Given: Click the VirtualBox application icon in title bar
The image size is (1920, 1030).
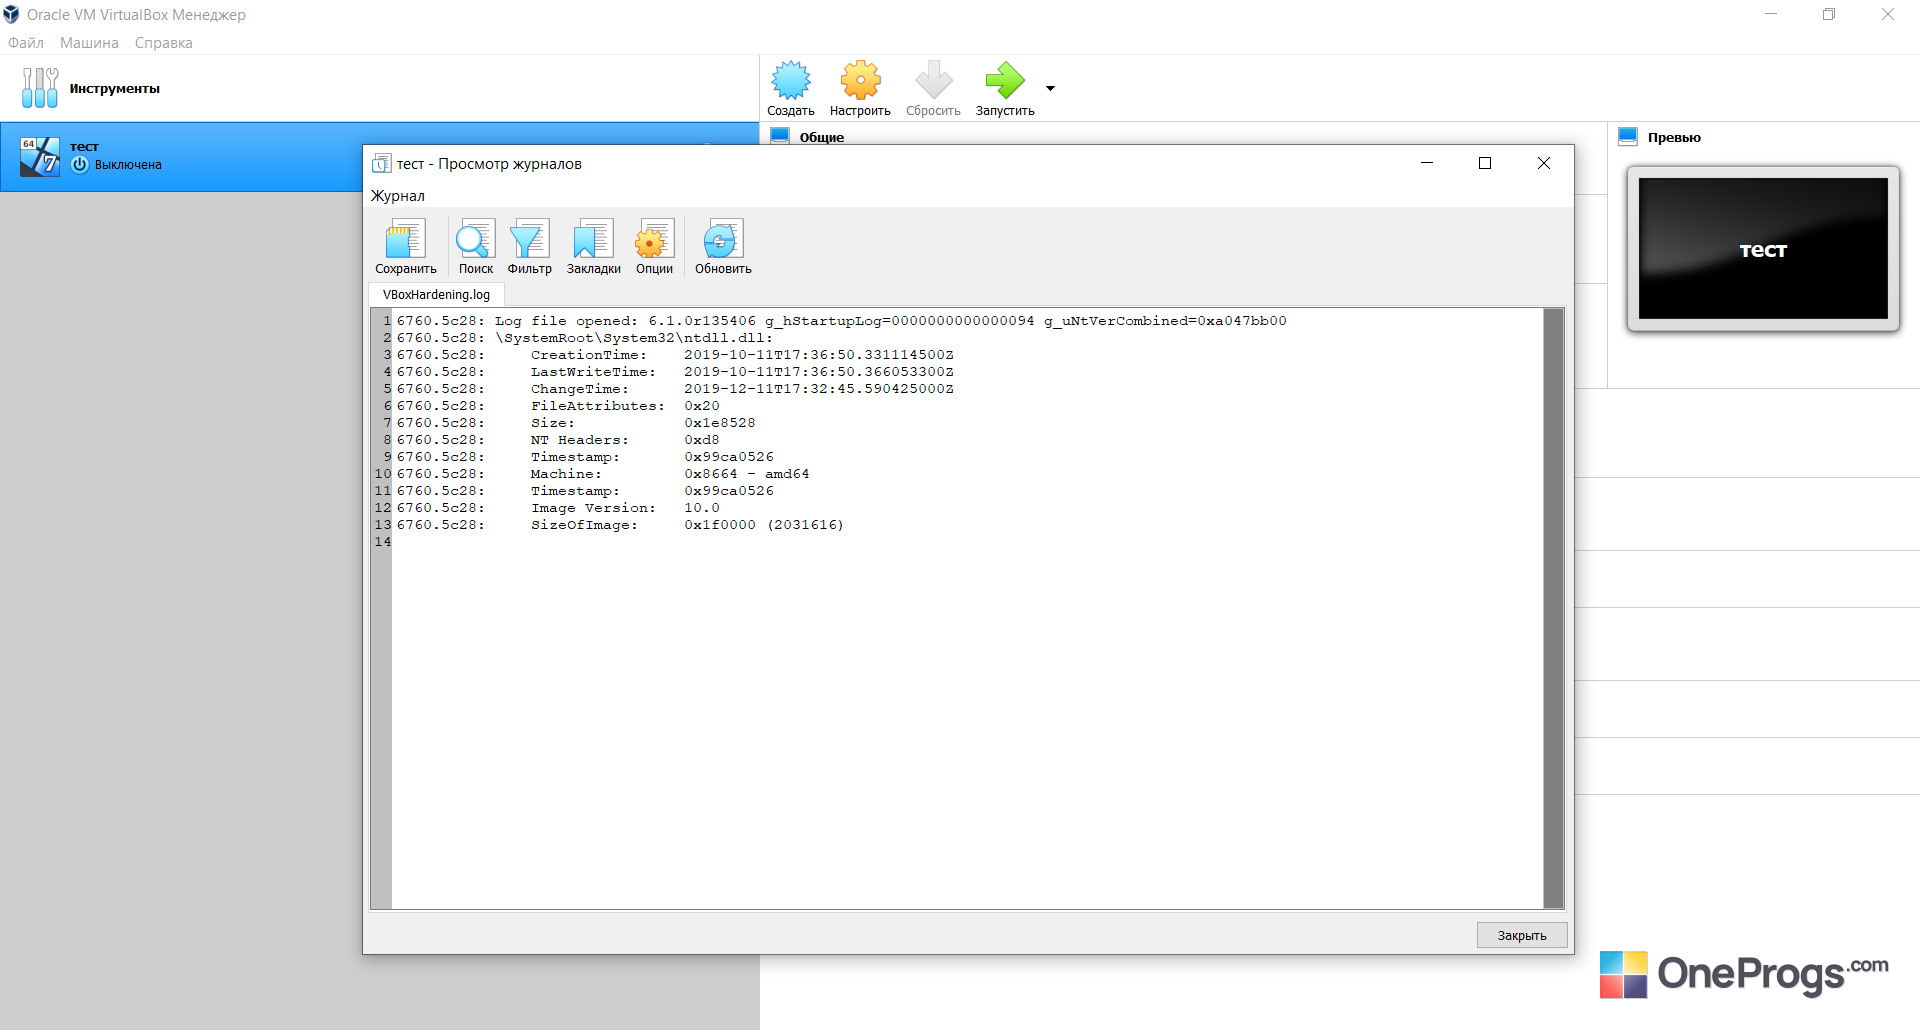Looking at the screenshot, I should [11, 14].
